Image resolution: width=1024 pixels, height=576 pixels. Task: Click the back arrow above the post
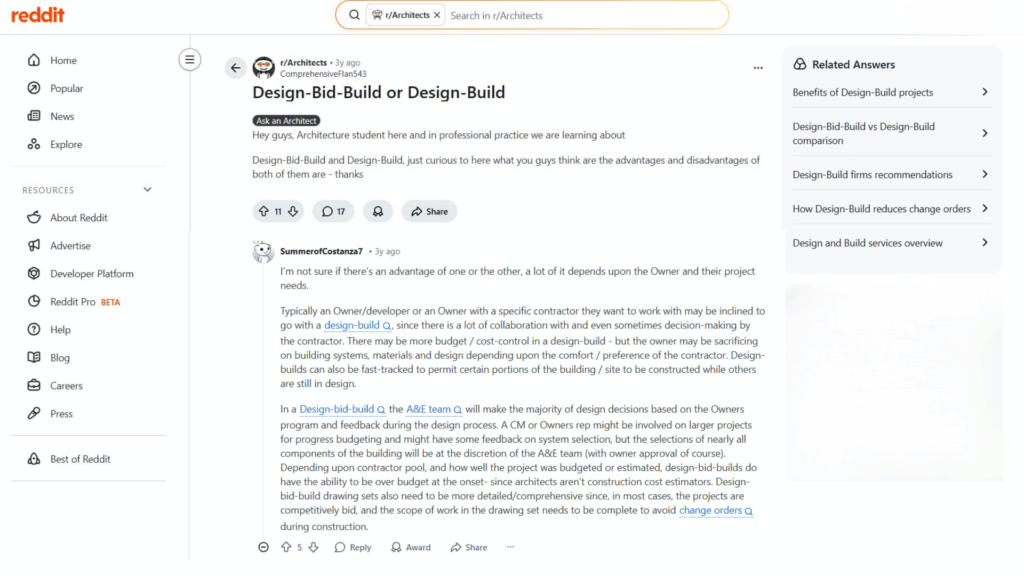[235, 68]
